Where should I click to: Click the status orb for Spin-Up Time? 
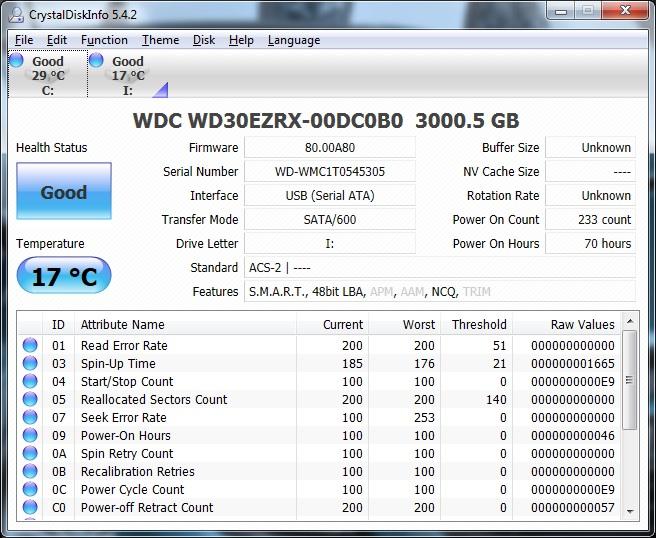(30, 363)
